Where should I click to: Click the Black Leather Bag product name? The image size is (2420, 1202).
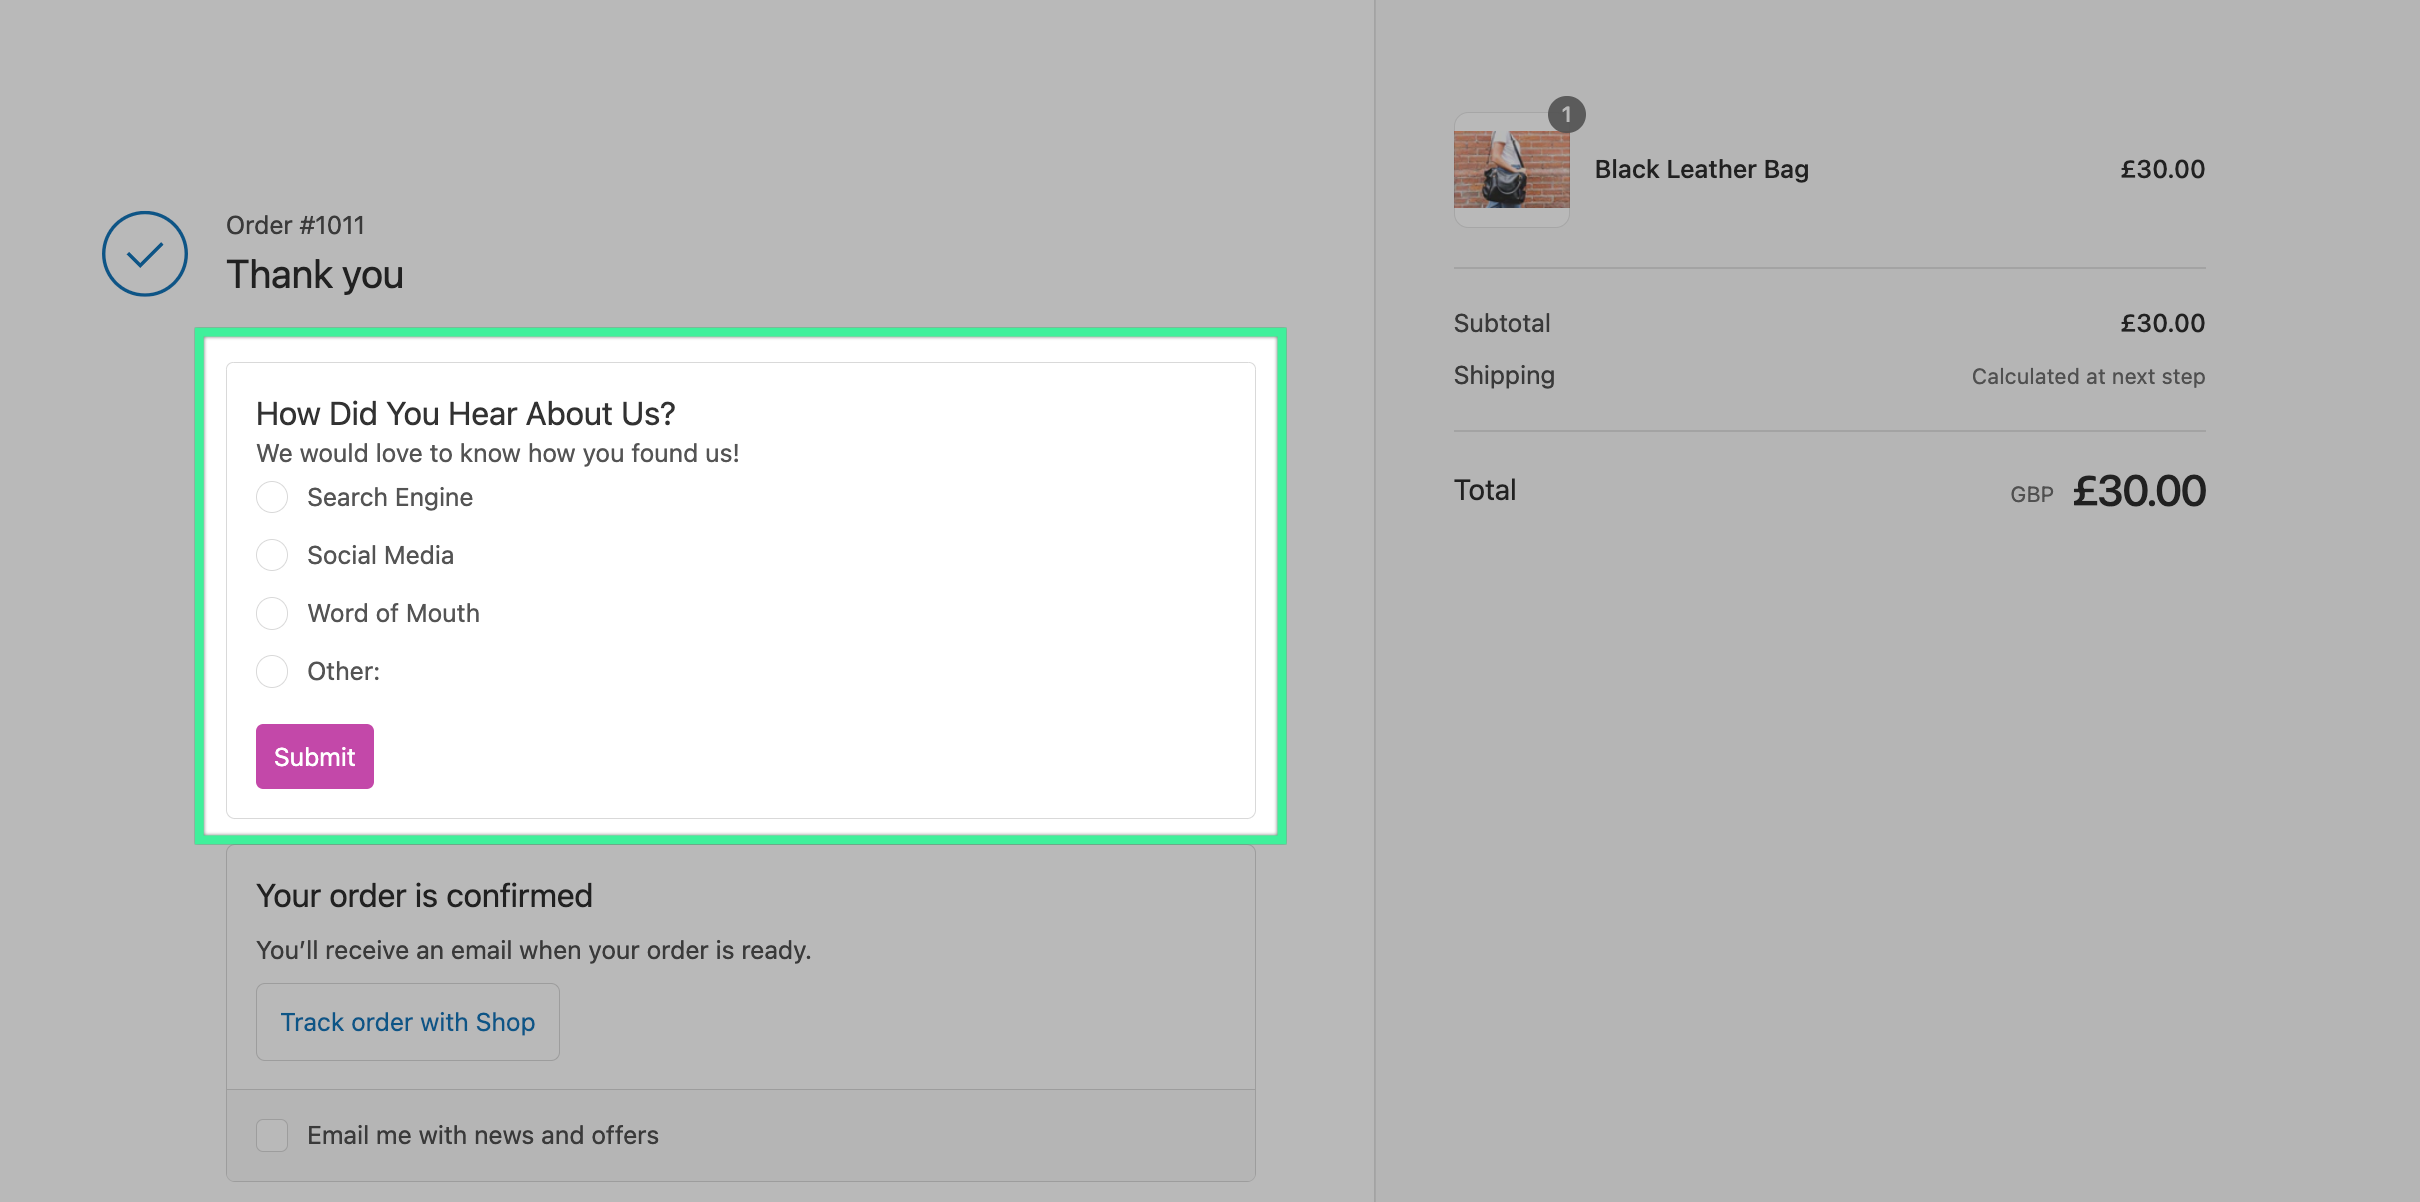(x=1701, y=169)
